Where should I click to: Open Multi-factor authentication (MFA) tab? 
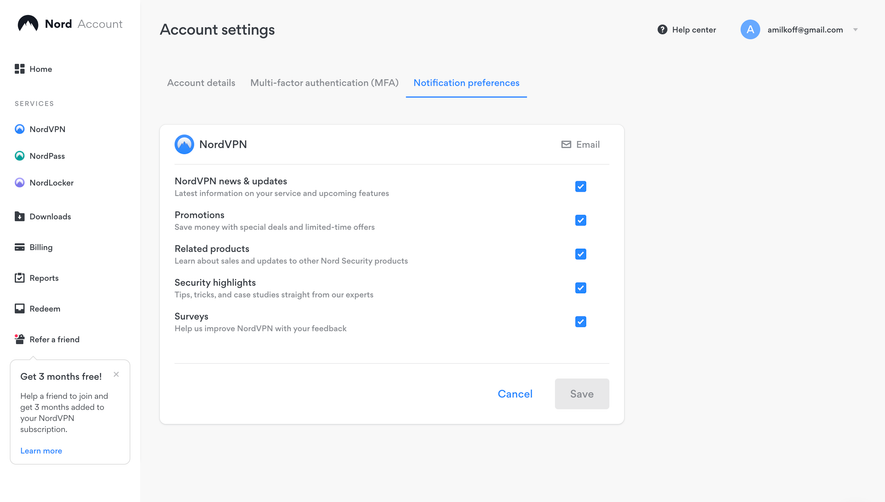point(325,83)
